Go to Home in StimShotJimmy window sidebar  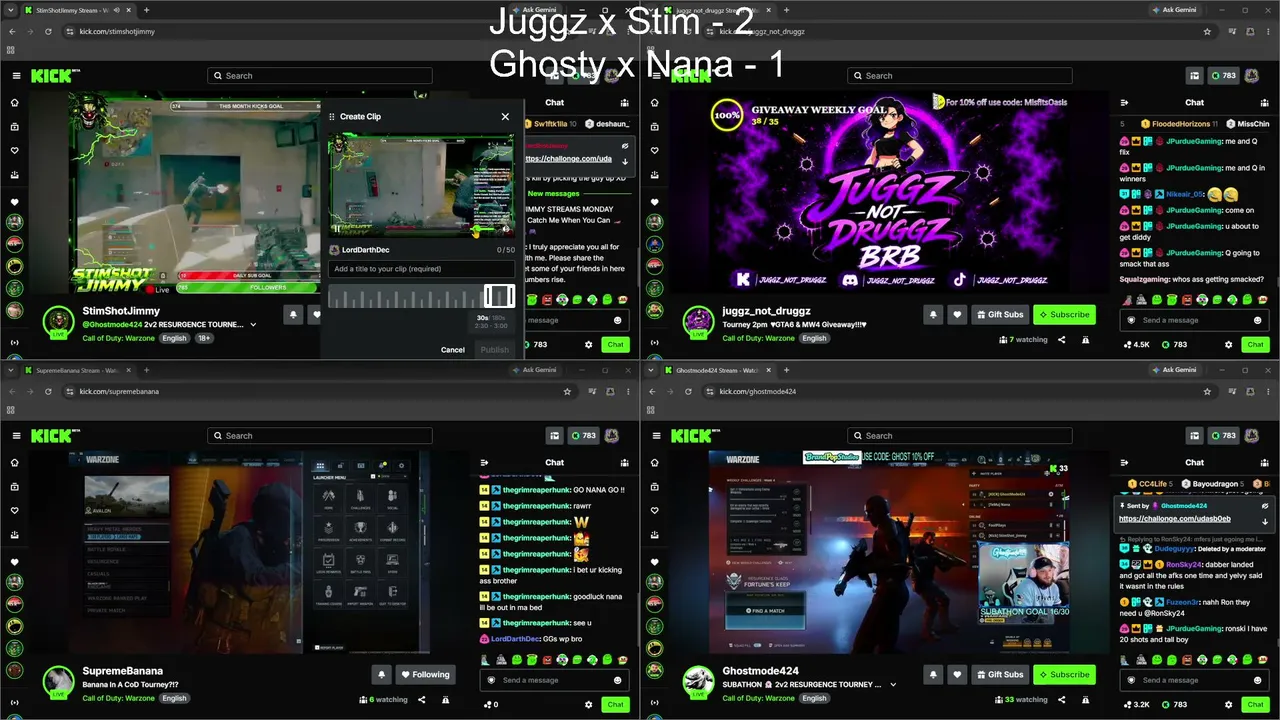click(x=14, y=103)
